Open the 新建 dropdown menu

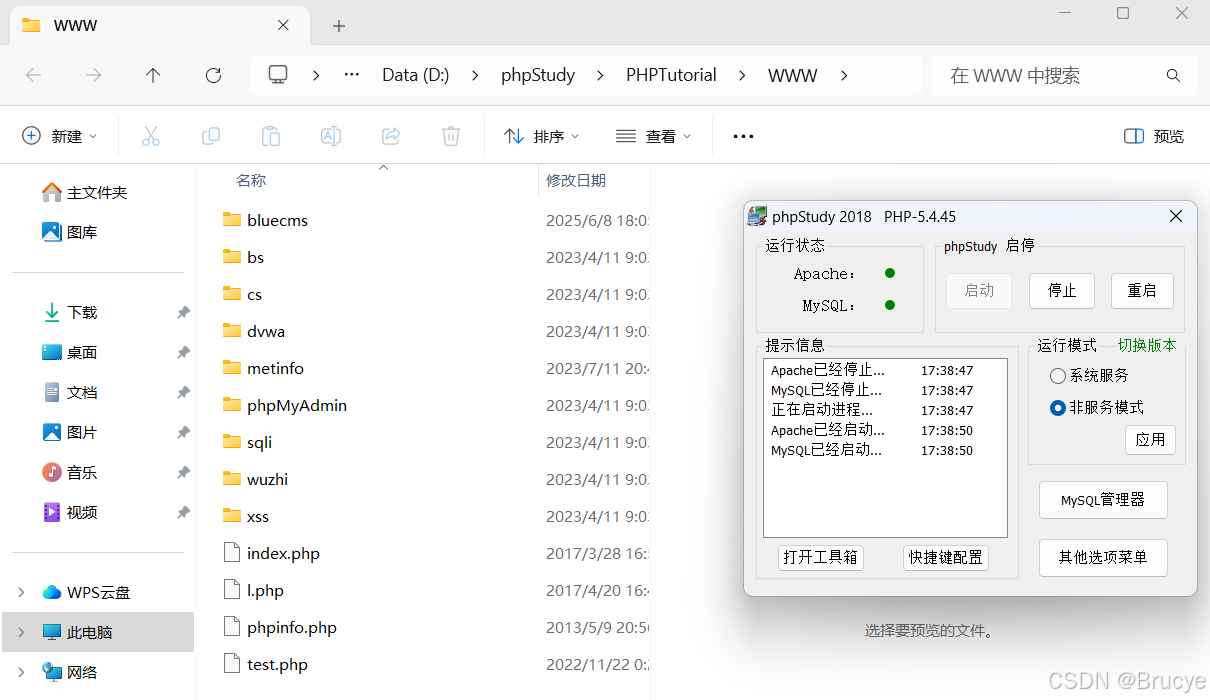click(60, 136)
